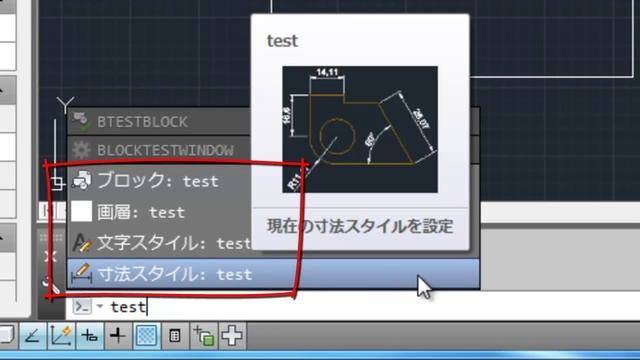This screenshot has height=360, width=640.
Task: Toggle Dynamic Input in status bar
Action: click(x=90, y=336)
